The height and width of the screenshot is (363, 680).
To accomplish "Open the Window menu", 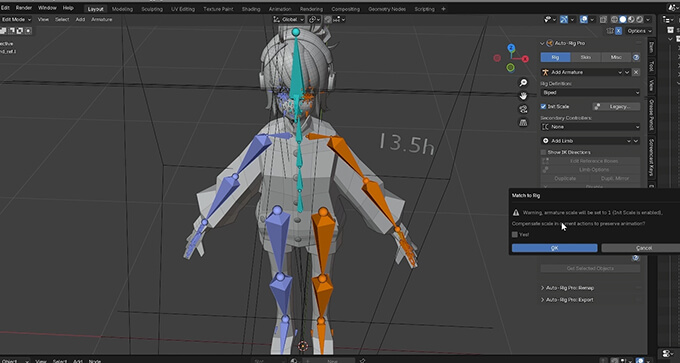I will [x=47, y=8].
